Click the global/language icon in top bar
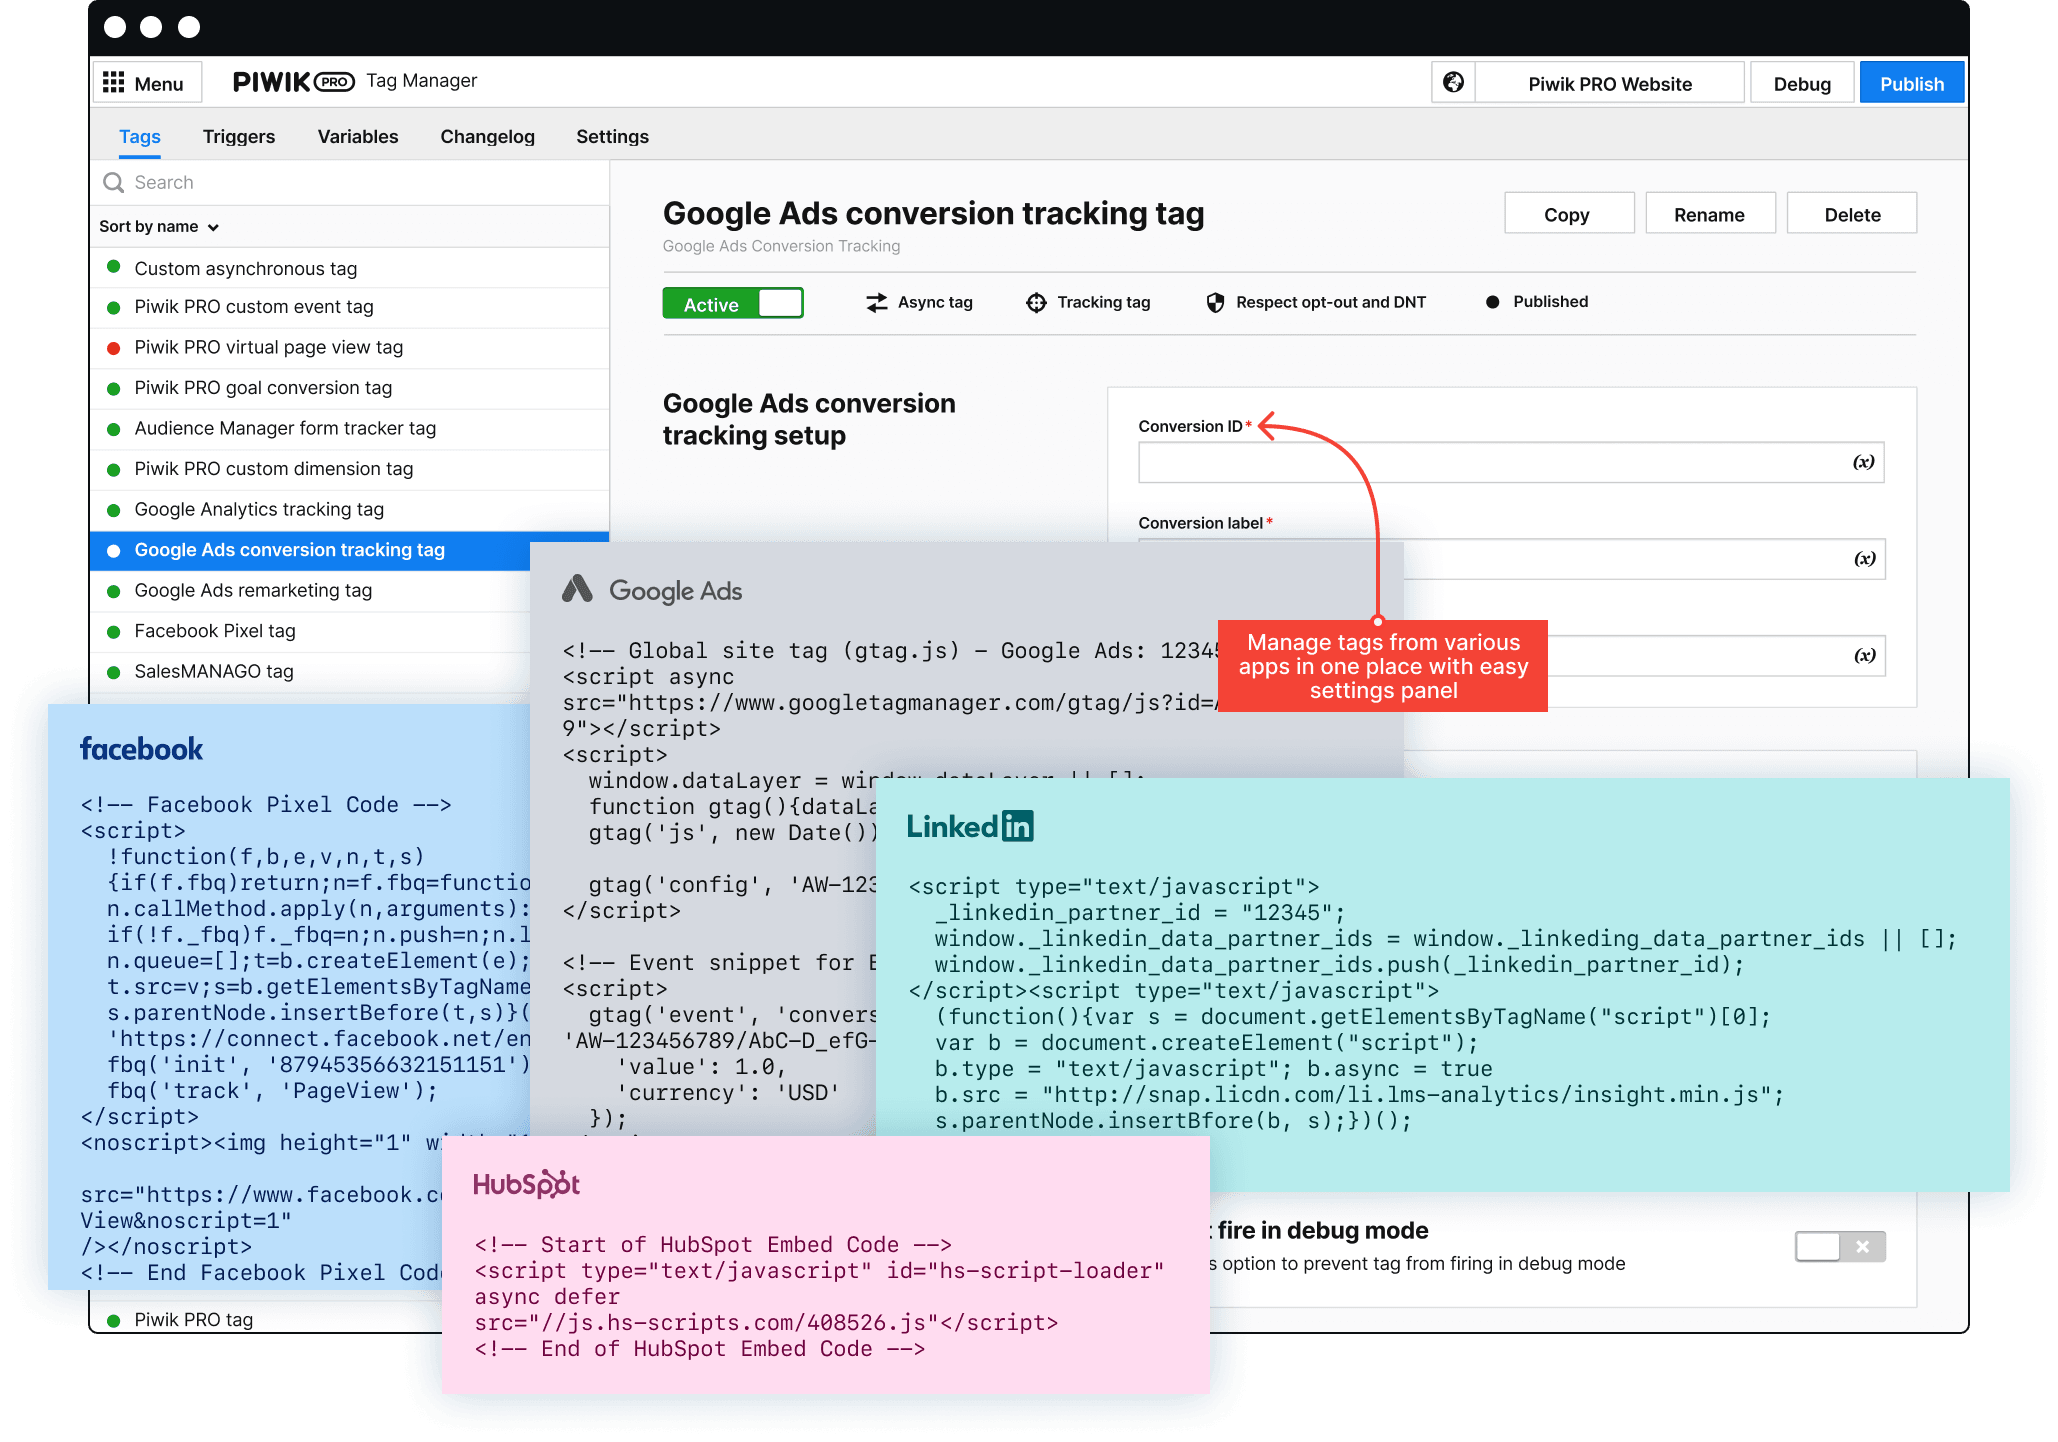 click(1454, 83)
